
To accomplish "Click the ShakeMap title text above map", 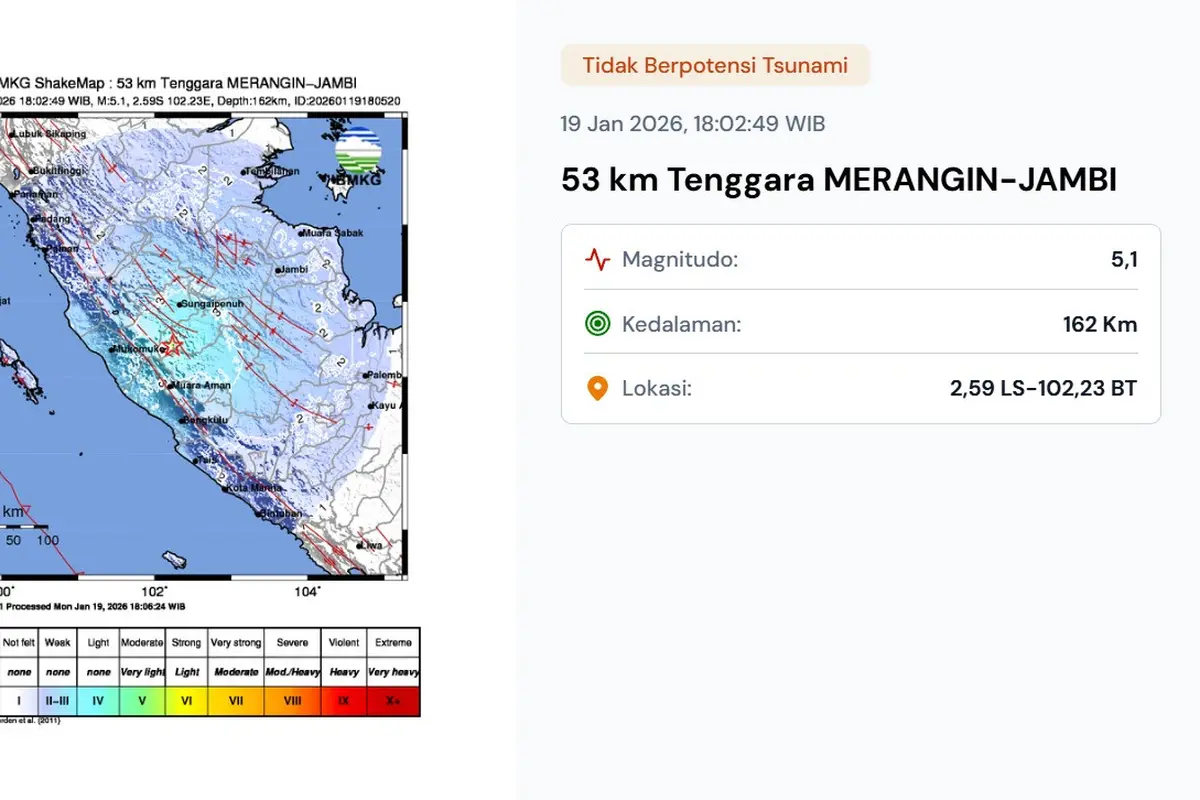I will [178, 83].
